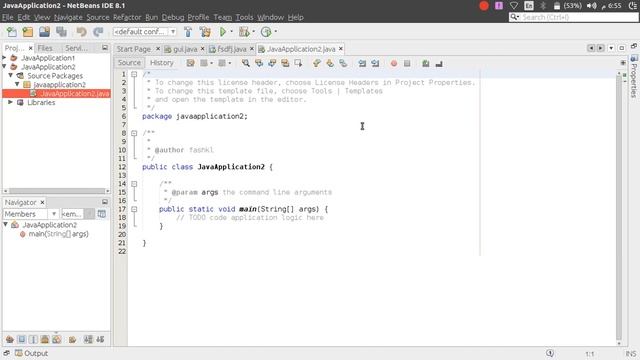Open the Profile Project dropdown arrow
The height and width of the screenshot is (360, 640).
pos(276,31)
